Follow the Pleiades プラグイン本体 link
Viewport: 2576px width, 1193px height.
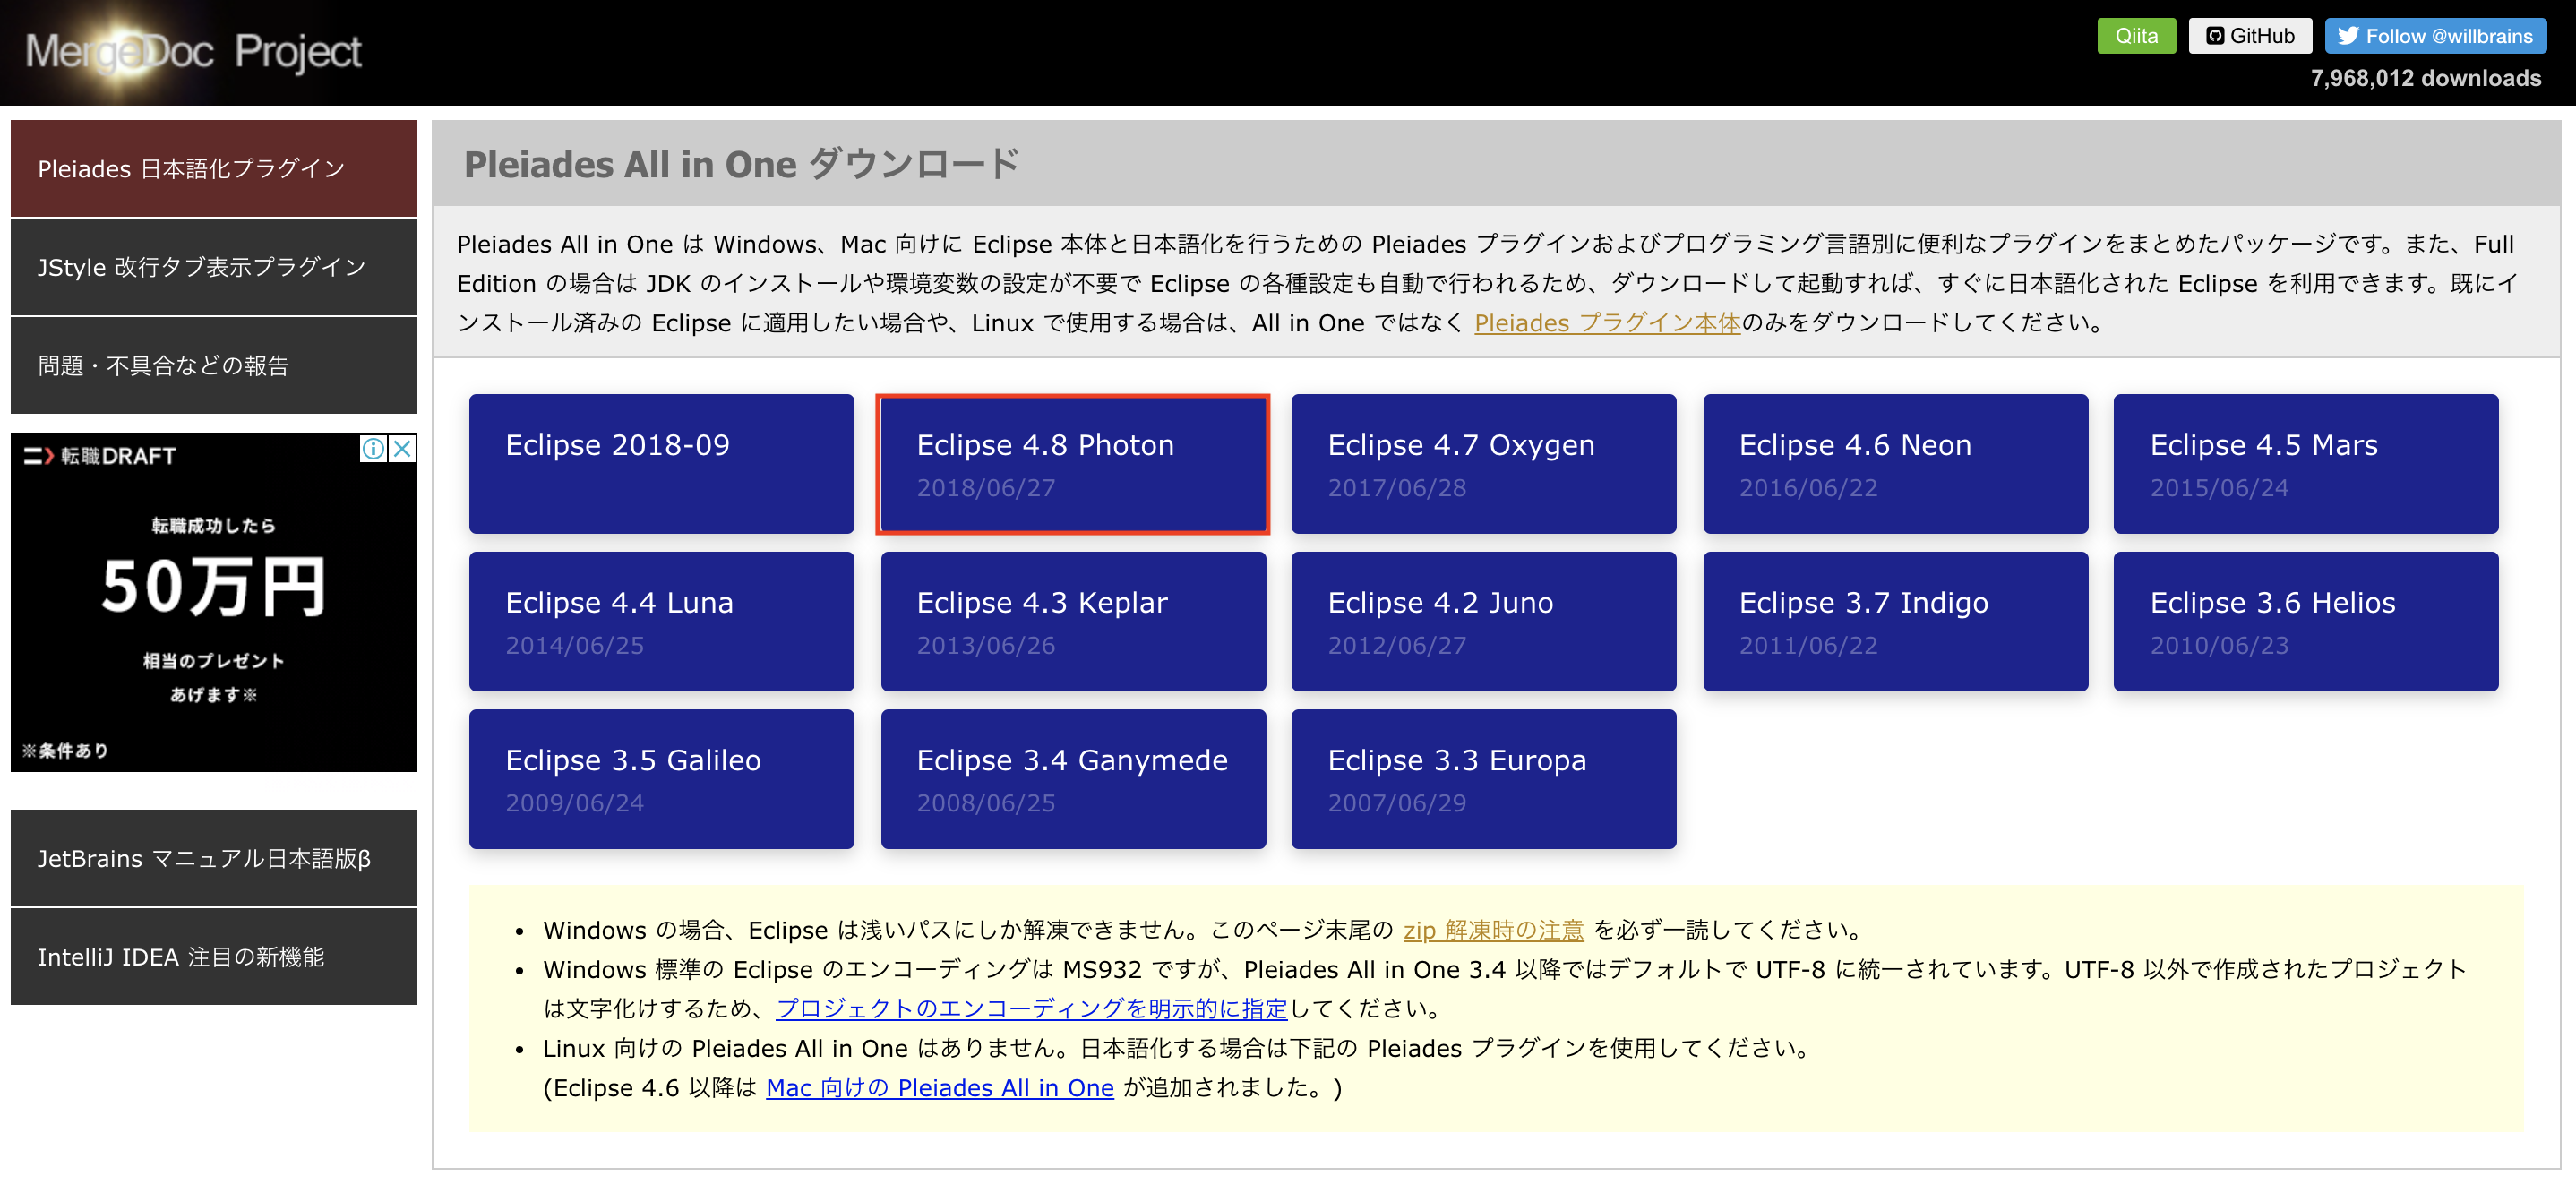[x=1607, y=323]
